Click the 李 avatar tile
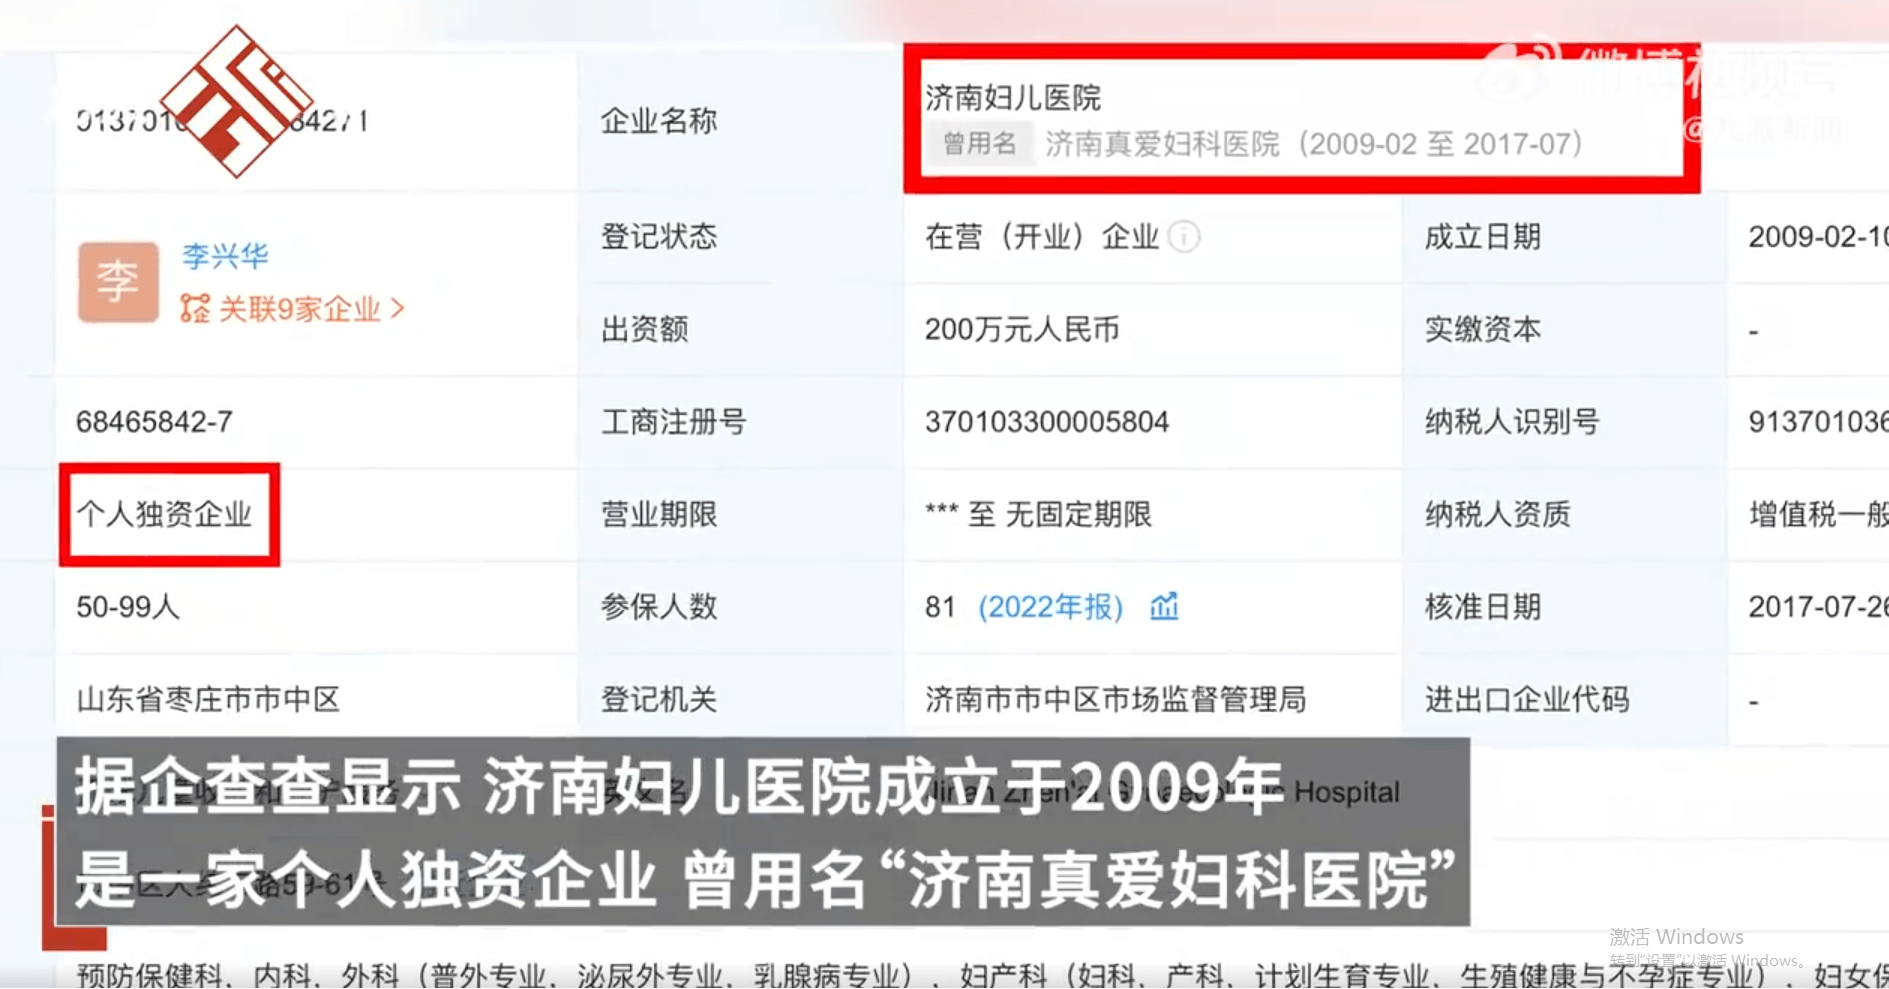1889x989 pixels. (118, 282)
